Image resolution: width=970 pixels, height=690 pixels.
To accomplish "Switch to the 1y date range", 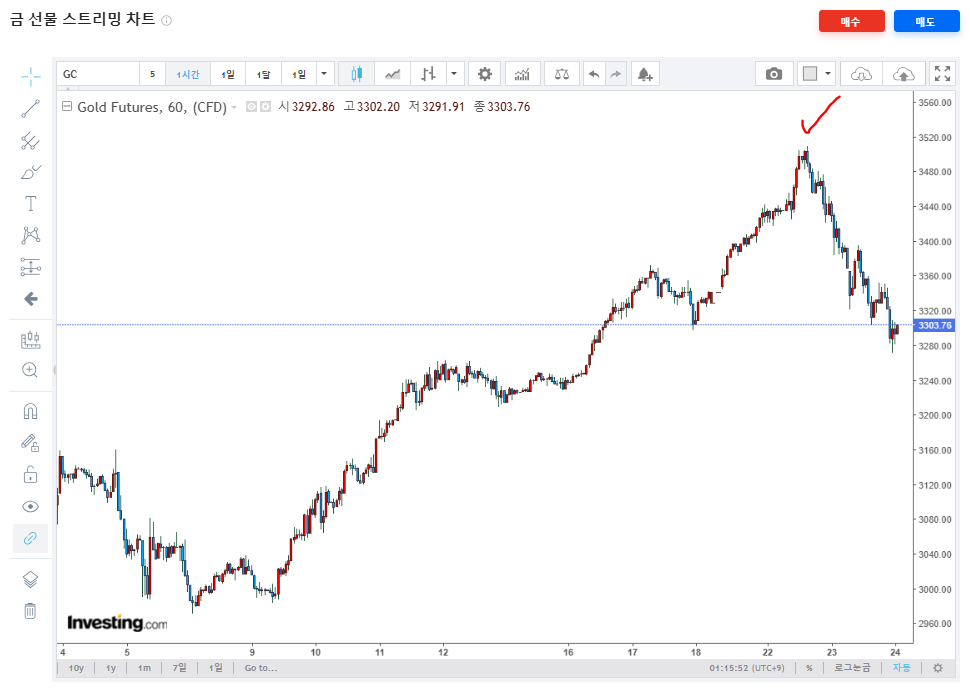I will point(111,668).
